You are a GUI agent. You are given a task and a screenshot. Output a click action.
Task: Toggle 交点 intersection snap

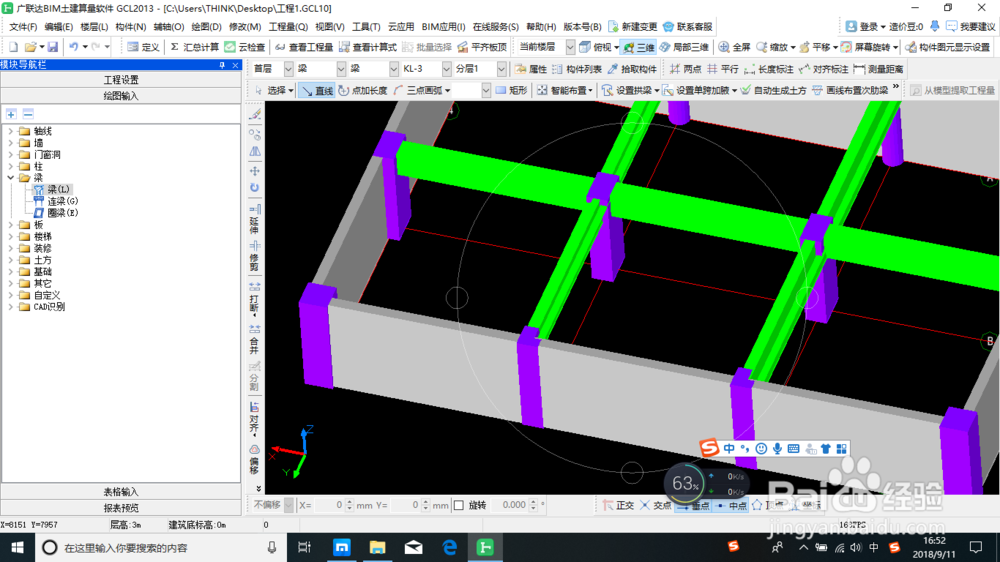pyautogui.click(x=656, y=505)
